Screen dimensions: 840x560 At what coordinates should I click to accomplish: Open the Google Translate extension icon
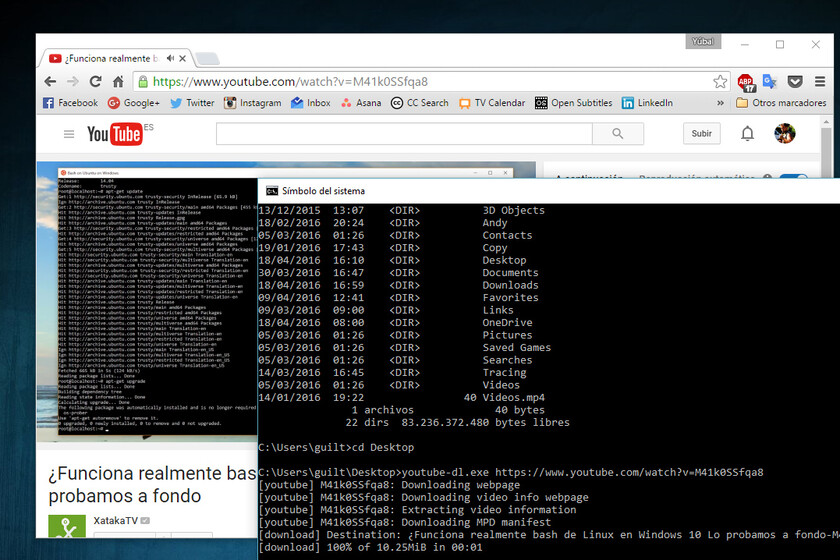(770, 81)
